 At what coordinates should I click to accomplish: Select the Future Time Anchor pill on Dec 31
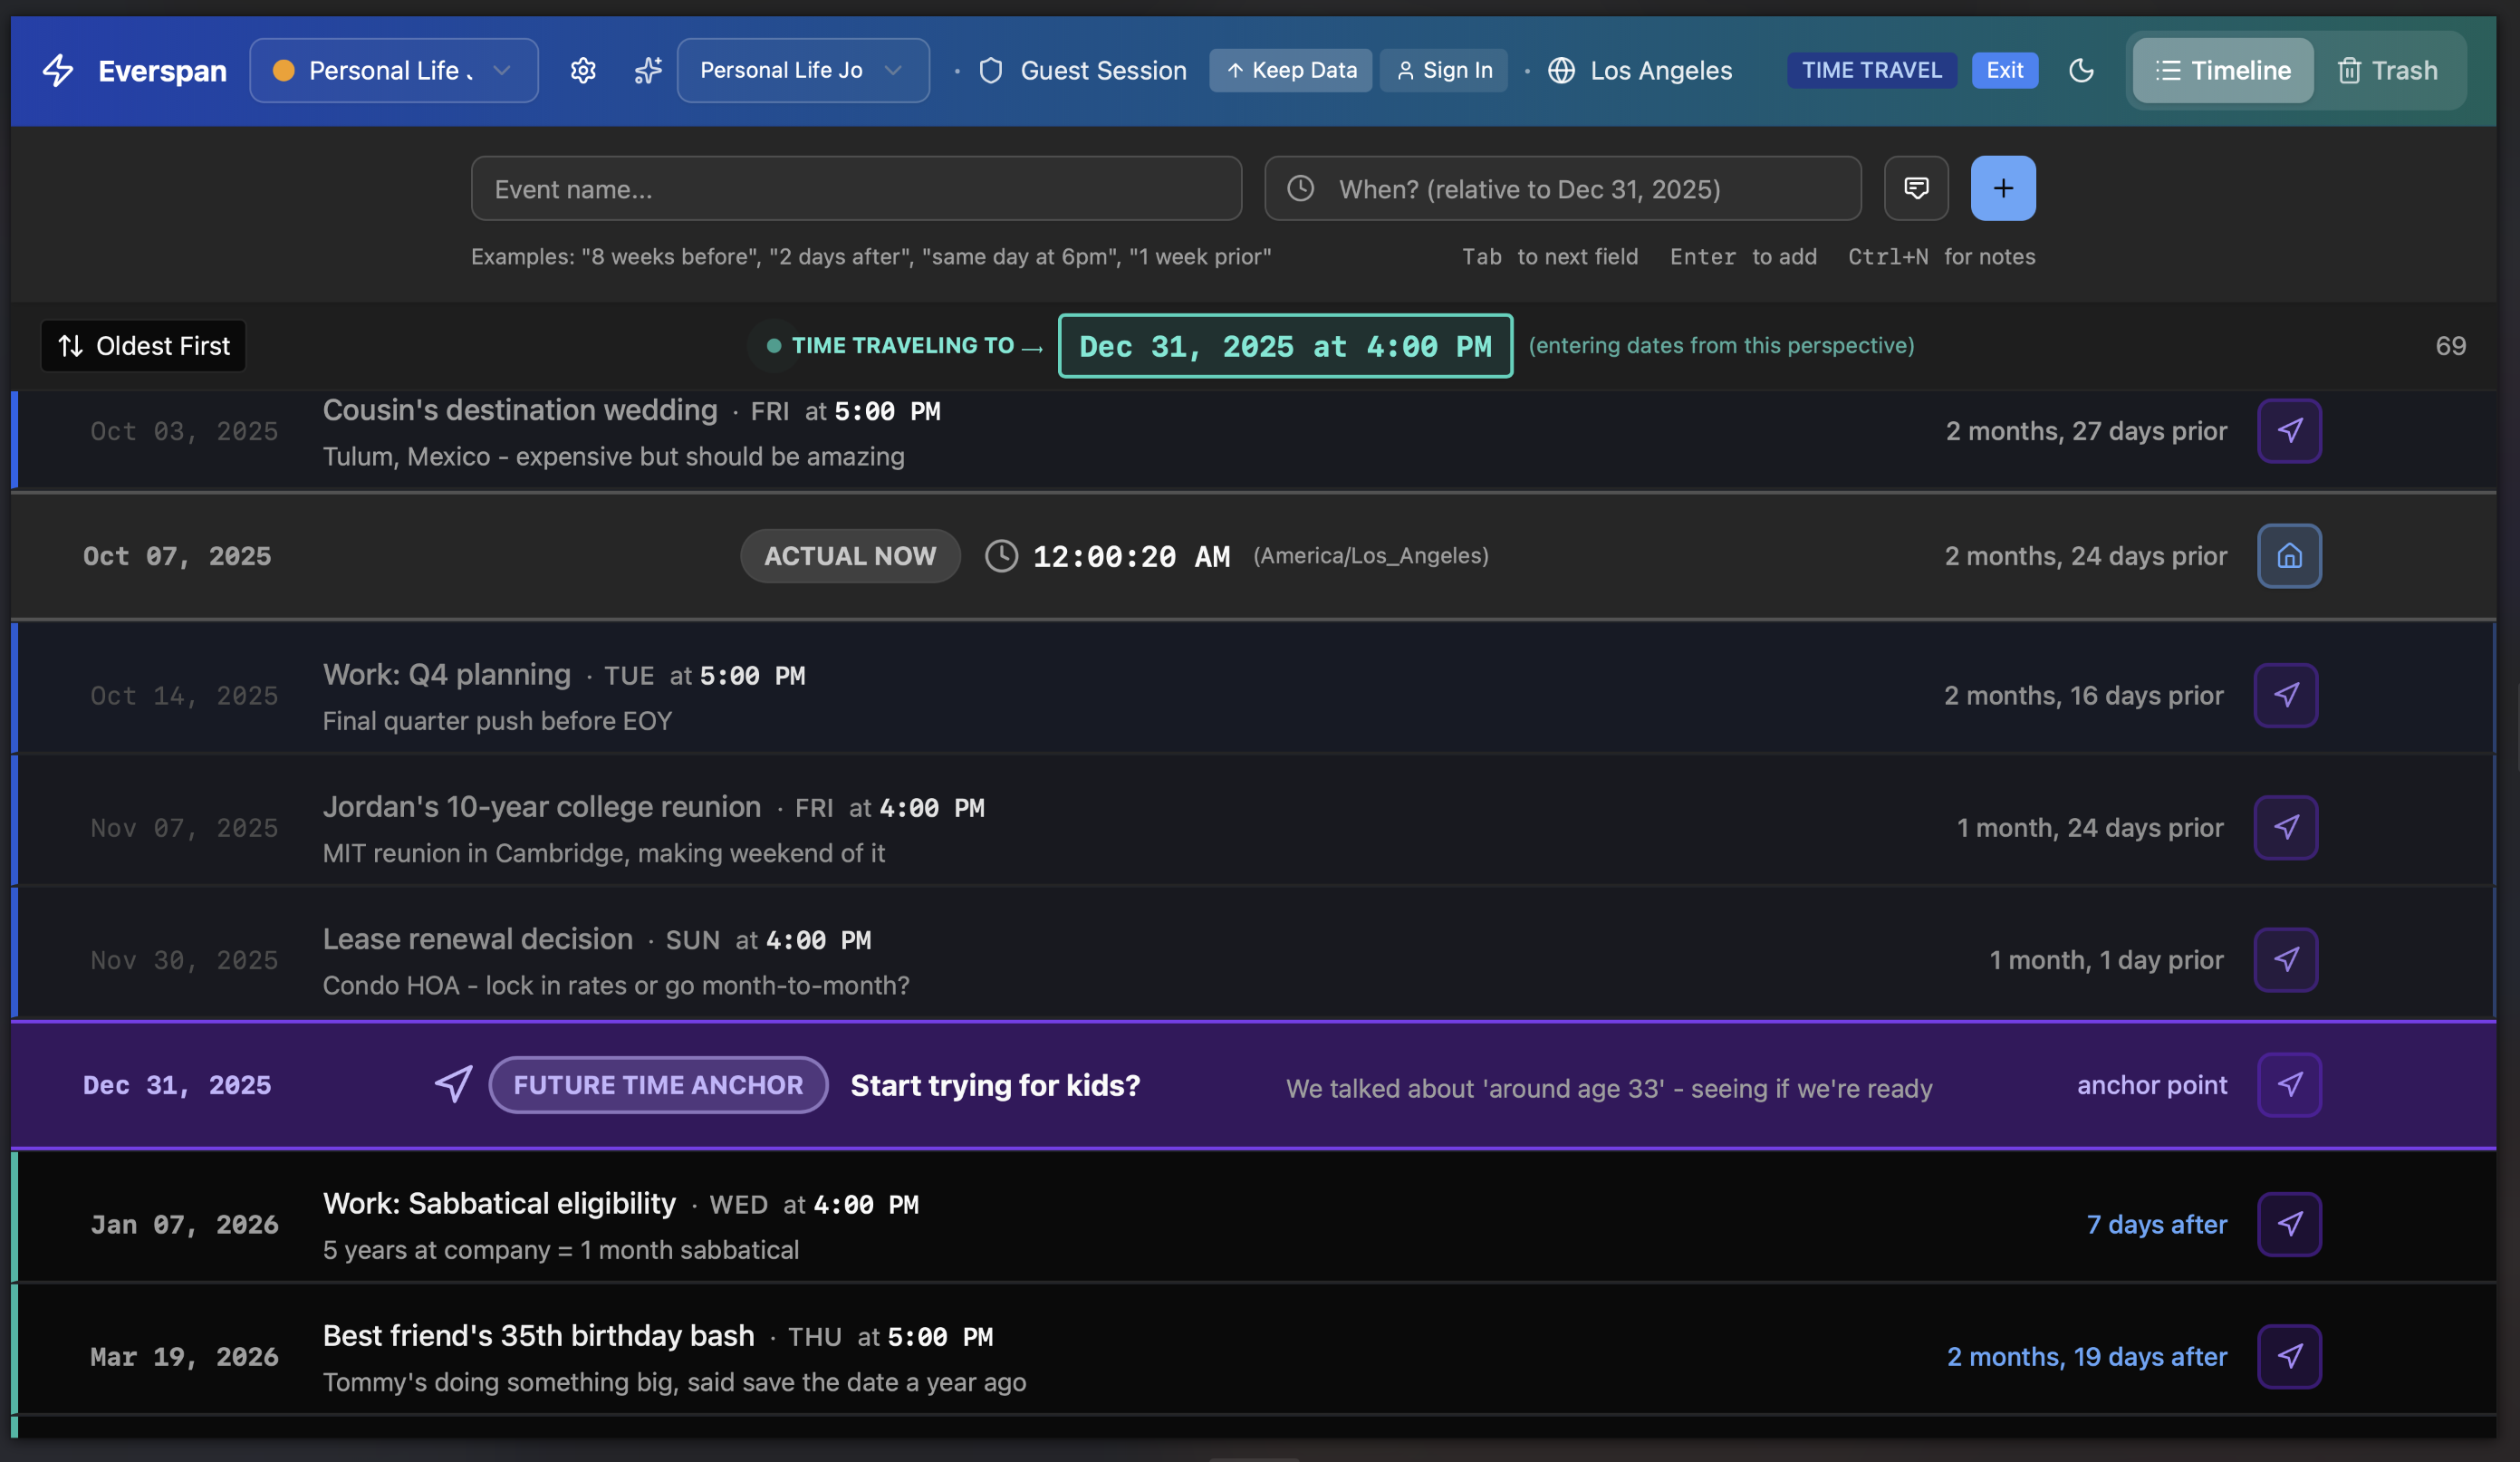658,1084
